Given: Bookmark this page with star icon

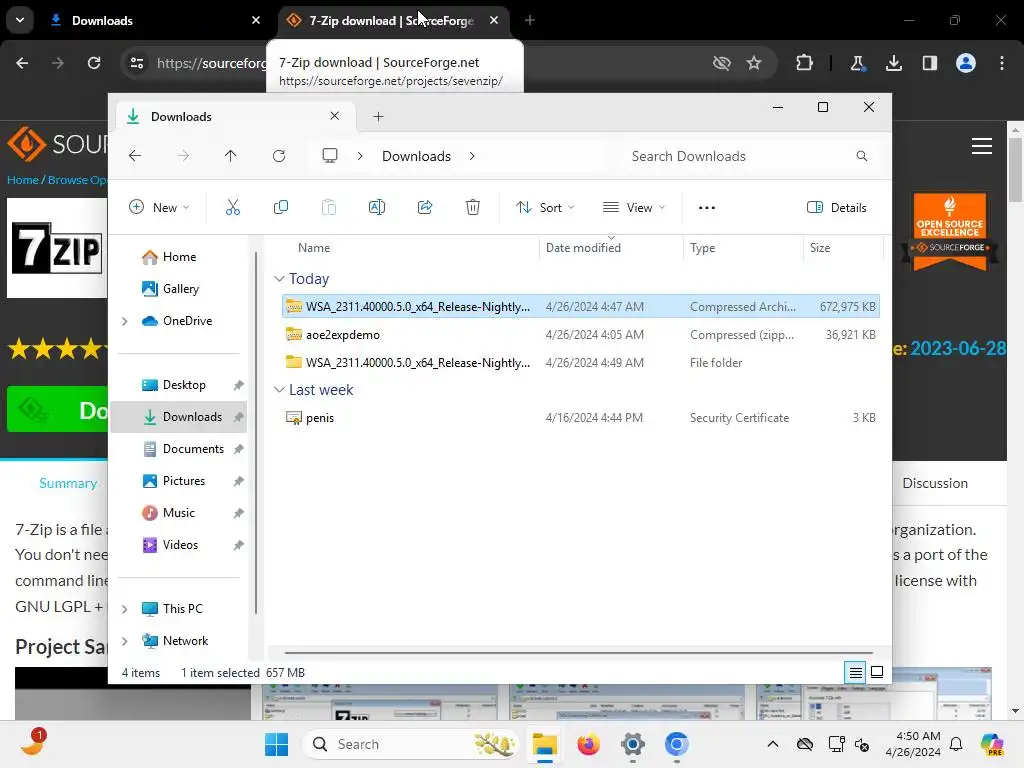Looking at the screenshot, I should 754,63.
